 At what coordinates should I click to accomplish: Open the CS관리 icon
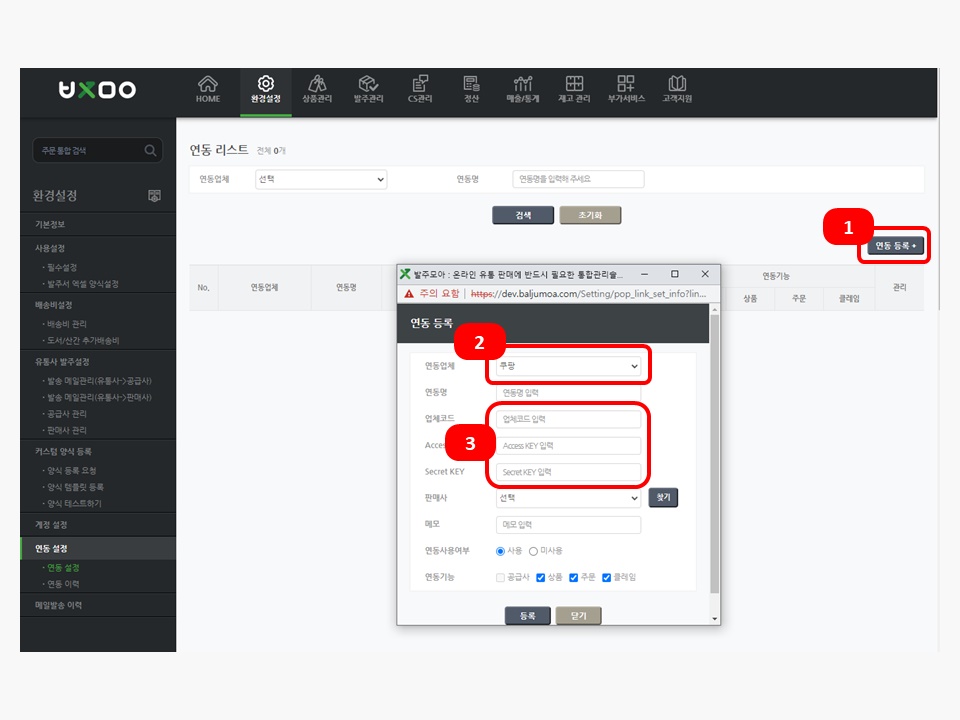[x=419, y=88]
